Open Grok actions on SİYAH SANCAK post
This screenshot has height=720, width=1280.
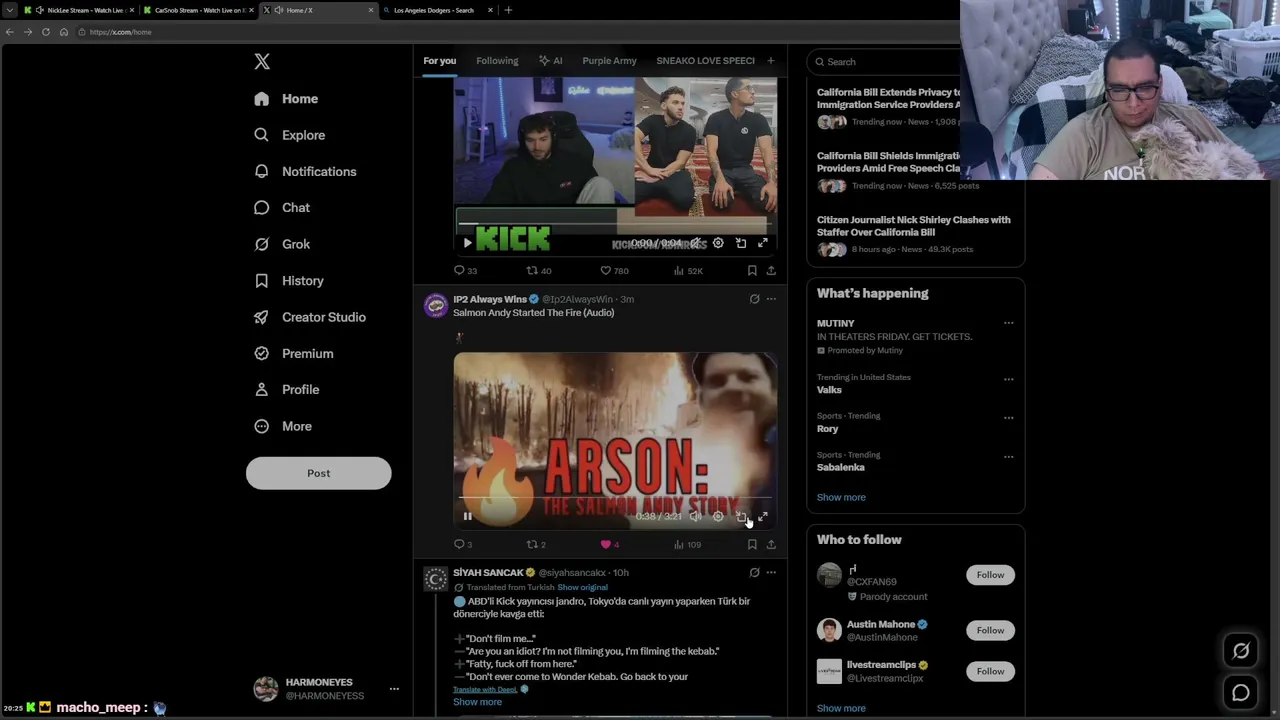click(754, 573)
